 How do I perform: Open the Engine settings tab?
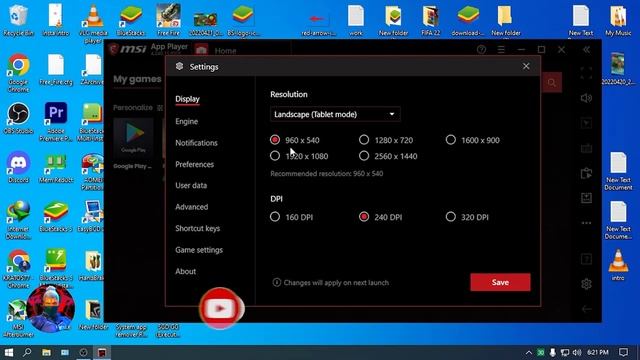point(187,121)
